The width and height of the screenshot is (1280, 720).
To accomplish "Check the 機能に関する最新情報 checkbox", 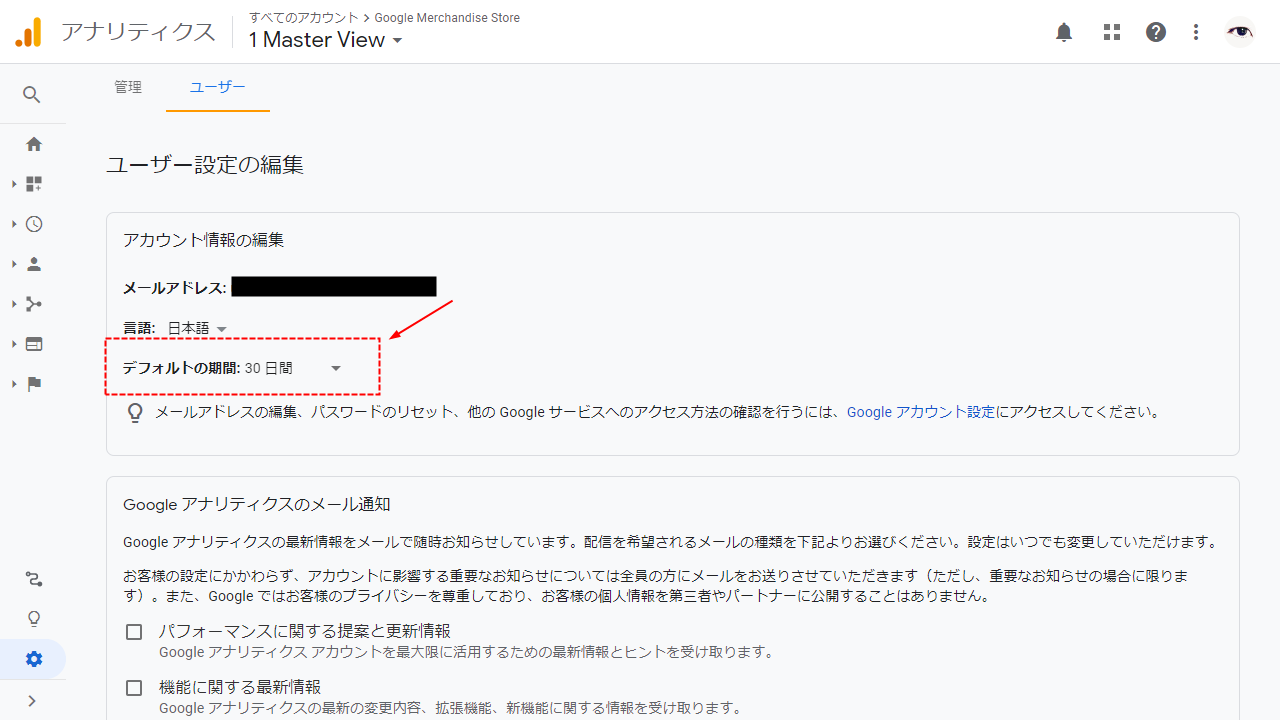I will click(134, 688).
